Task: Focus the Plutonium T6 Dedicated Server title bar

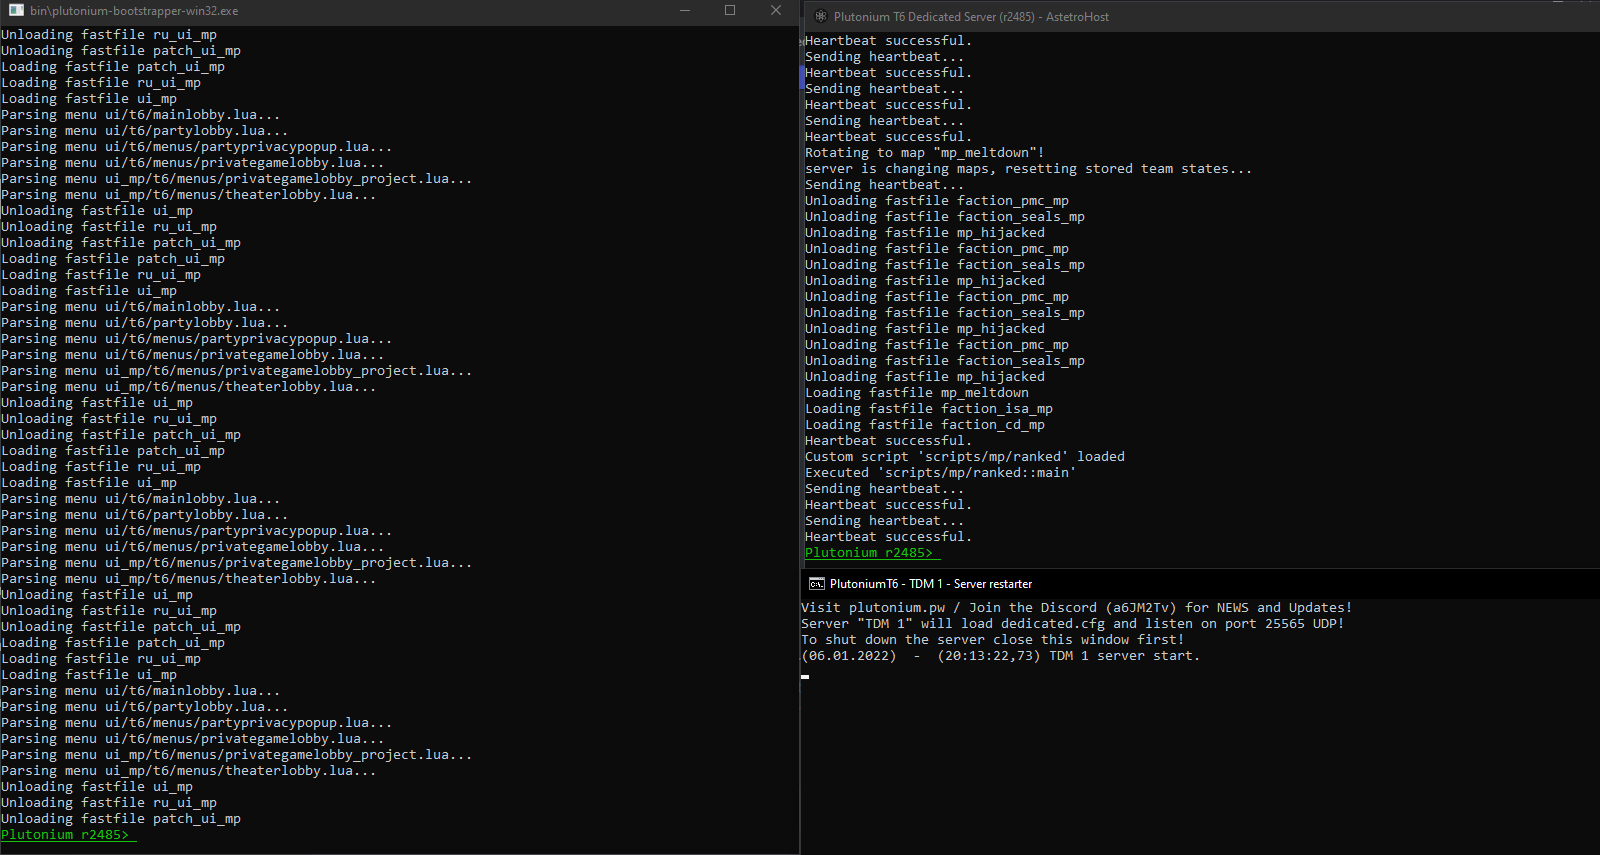Action: 971,17
